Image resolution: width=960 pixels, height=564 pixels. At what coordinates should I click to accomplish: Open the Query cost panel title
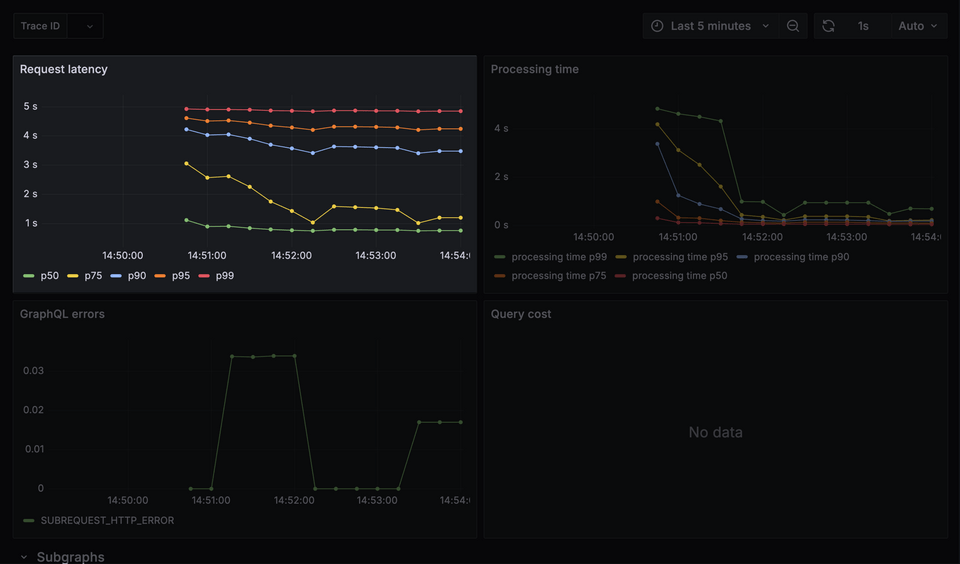[x=520, y=314]
